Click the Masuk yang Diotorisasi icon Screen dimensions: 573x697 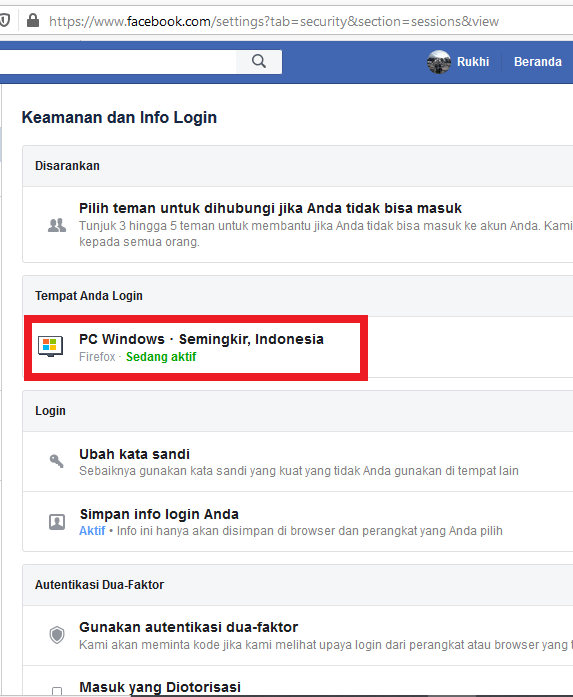click(57, 691)
